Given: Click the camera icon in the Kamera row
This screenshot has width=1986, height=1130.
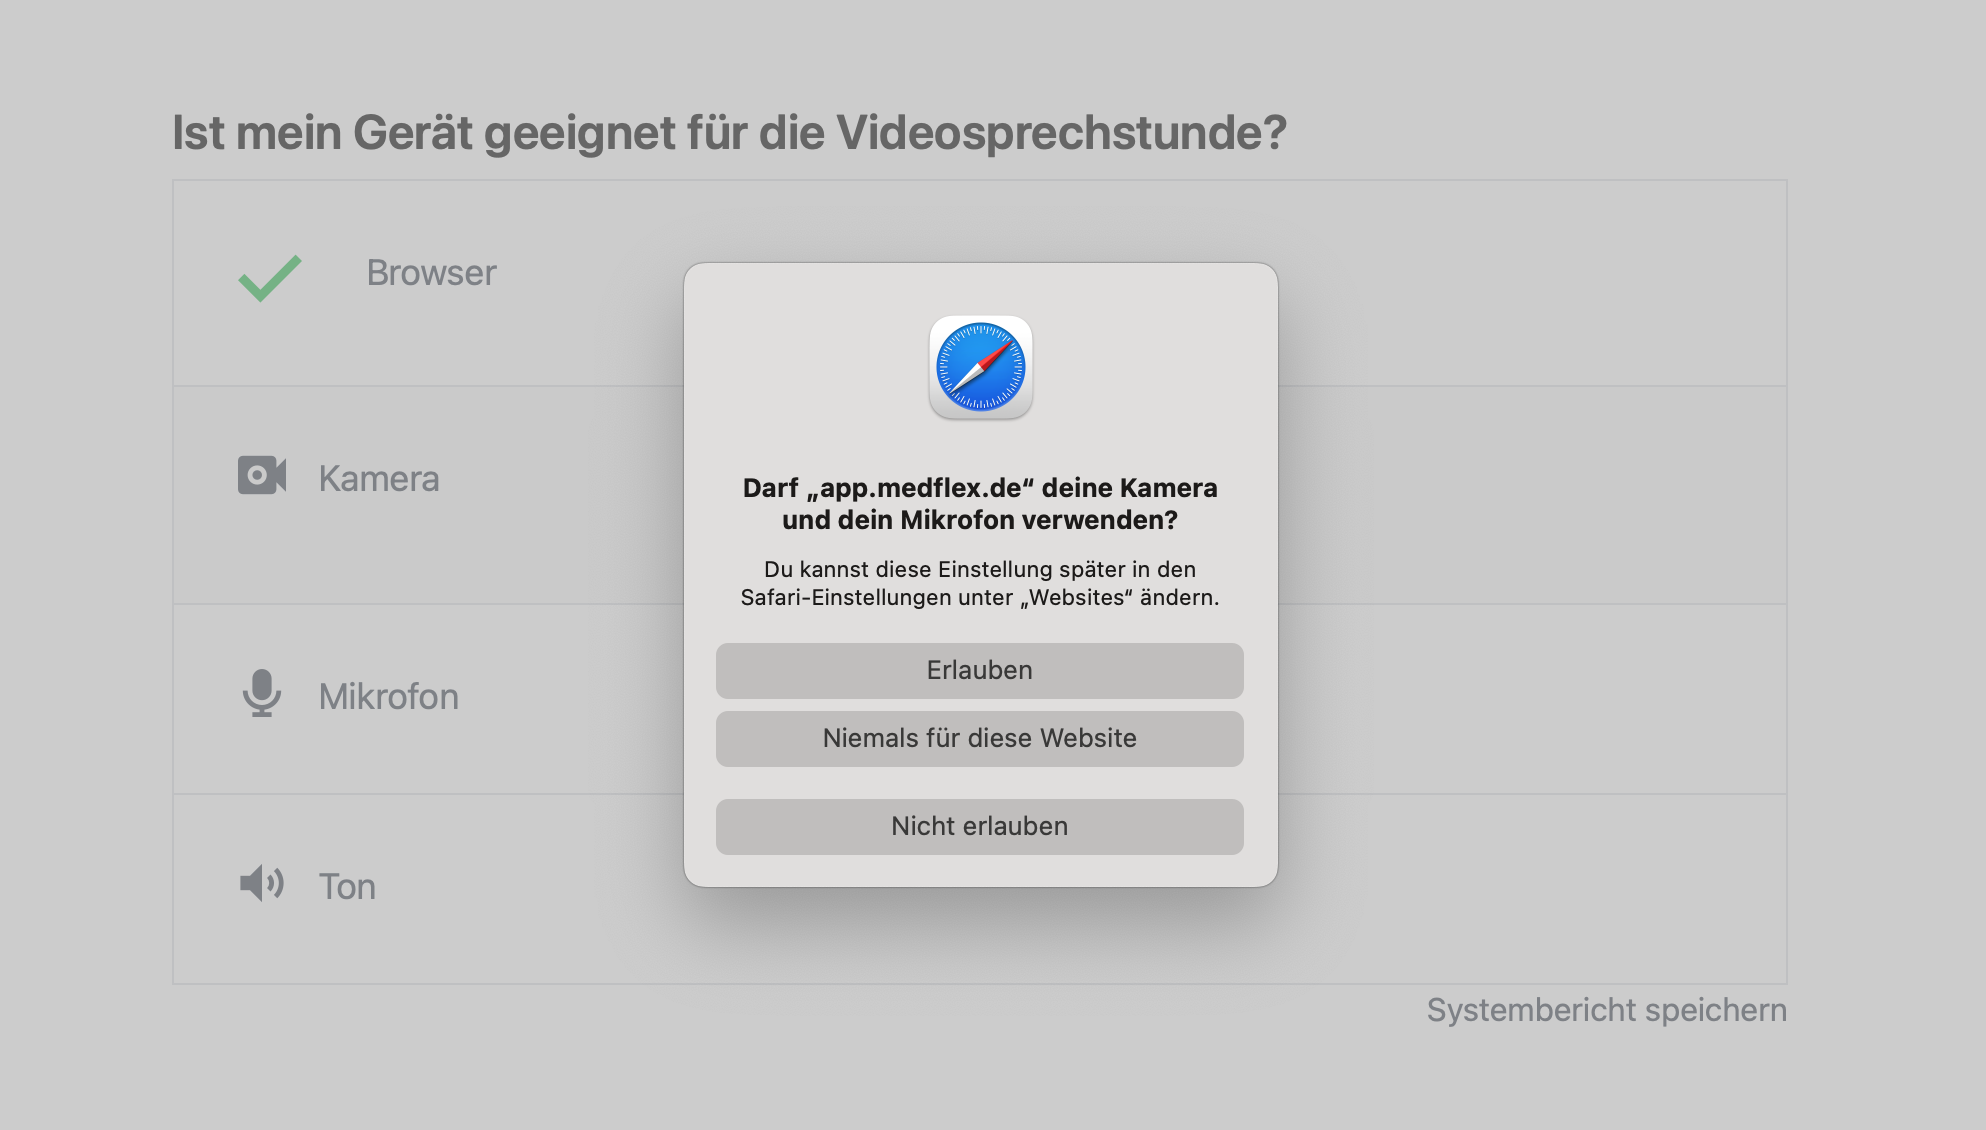Looking at the screenshot, I should [x=262, y=478].
